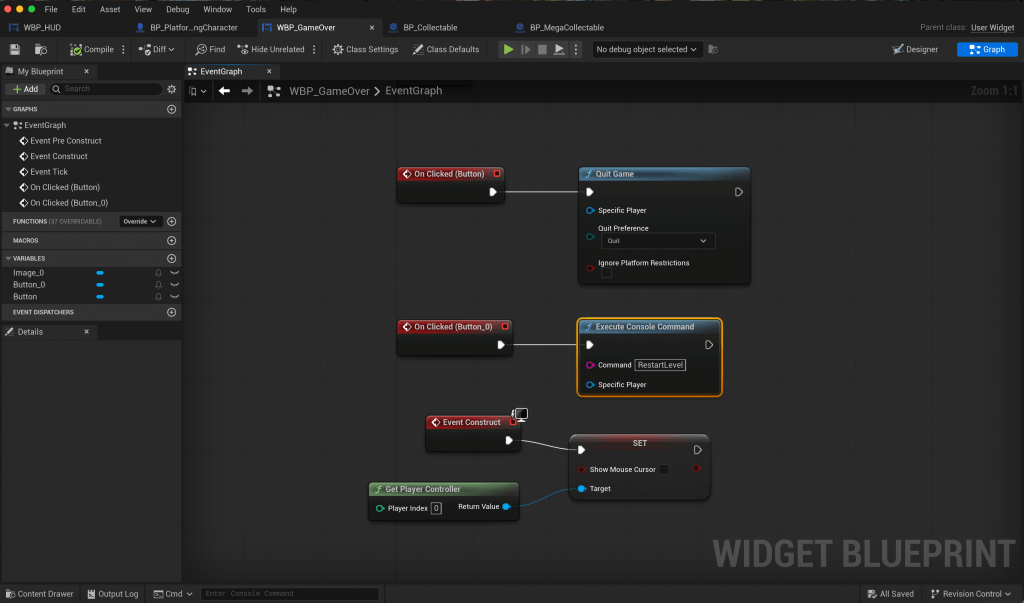The width and height of the screenshot is (1024, 603).
Task: Add a new graph with plus icon
Action: pyautogui.click(x=171, y=109)
